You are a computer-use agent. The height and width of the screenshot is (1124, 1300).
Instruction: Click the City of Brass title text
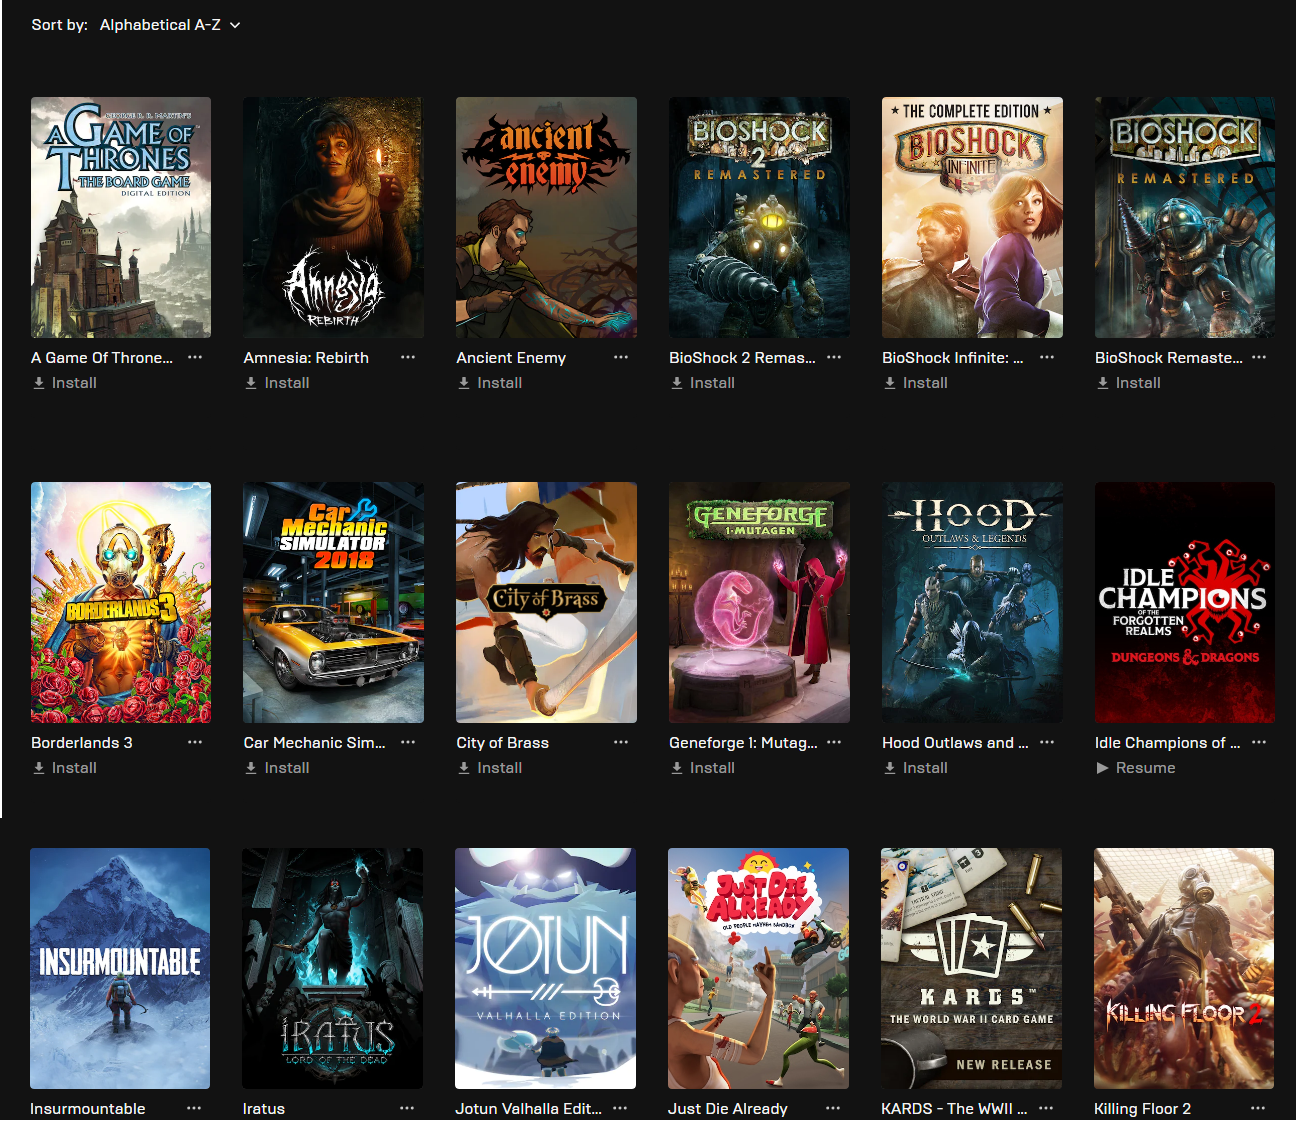[503, 743]
